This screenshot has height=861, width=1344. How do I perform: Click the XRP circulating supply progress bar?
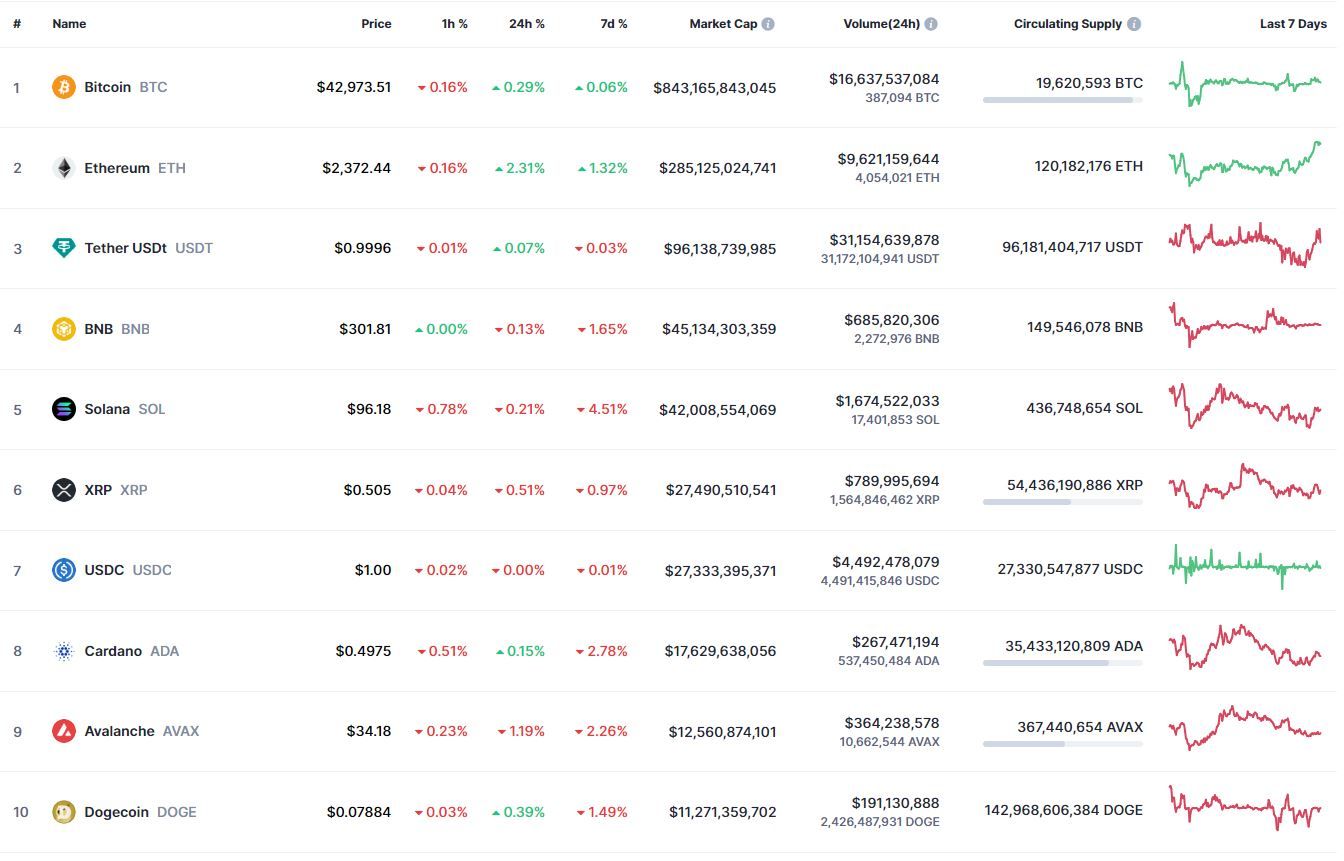pyautogui.click(x=1063, y=502)
